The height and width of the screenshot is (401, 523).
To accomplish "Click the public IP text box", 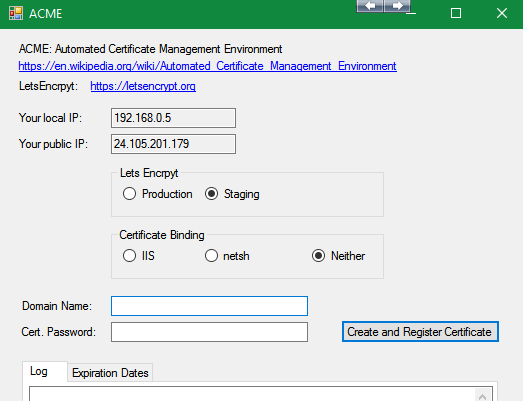I will click(x=173, y=144).
